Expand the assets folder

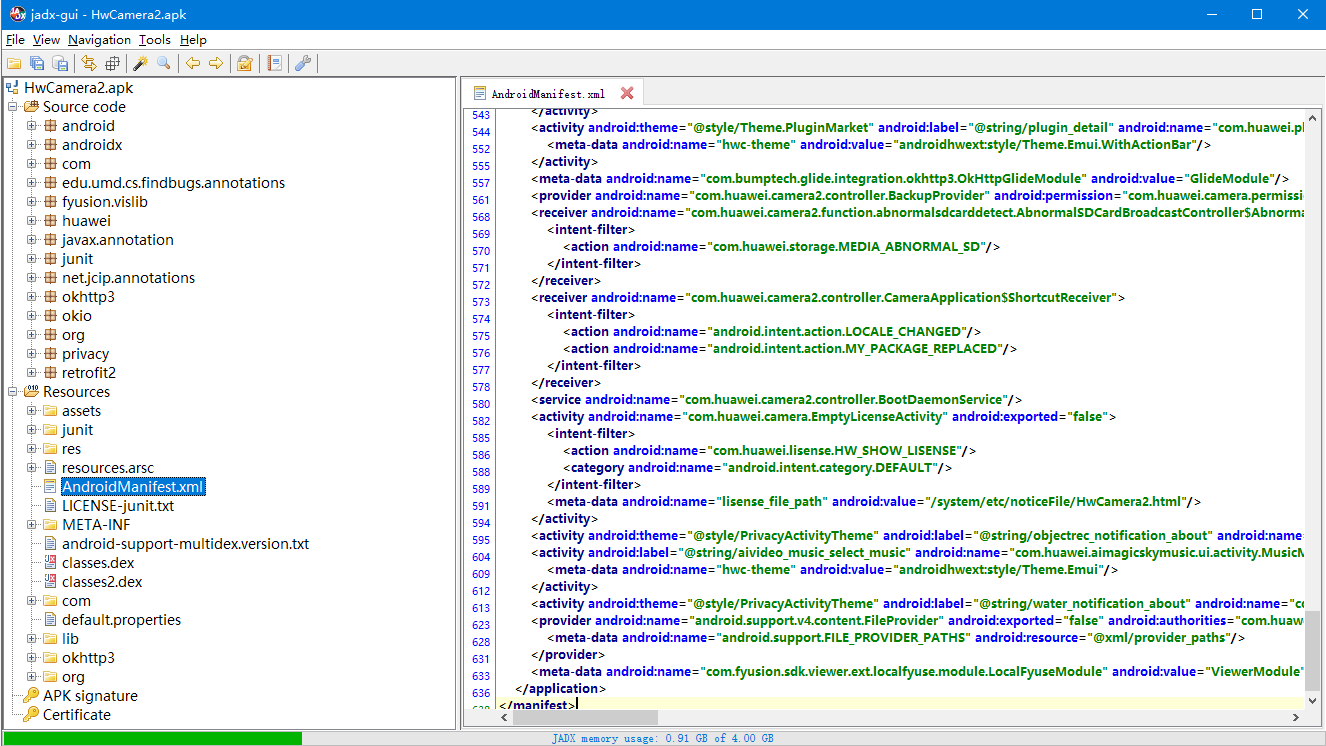32,411
